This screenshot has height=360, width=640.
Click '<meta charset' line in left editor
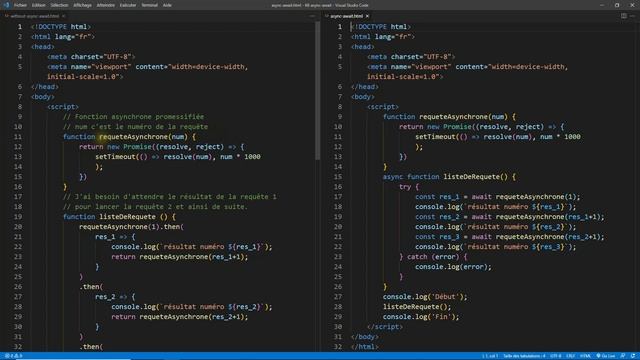coord(91,57)
